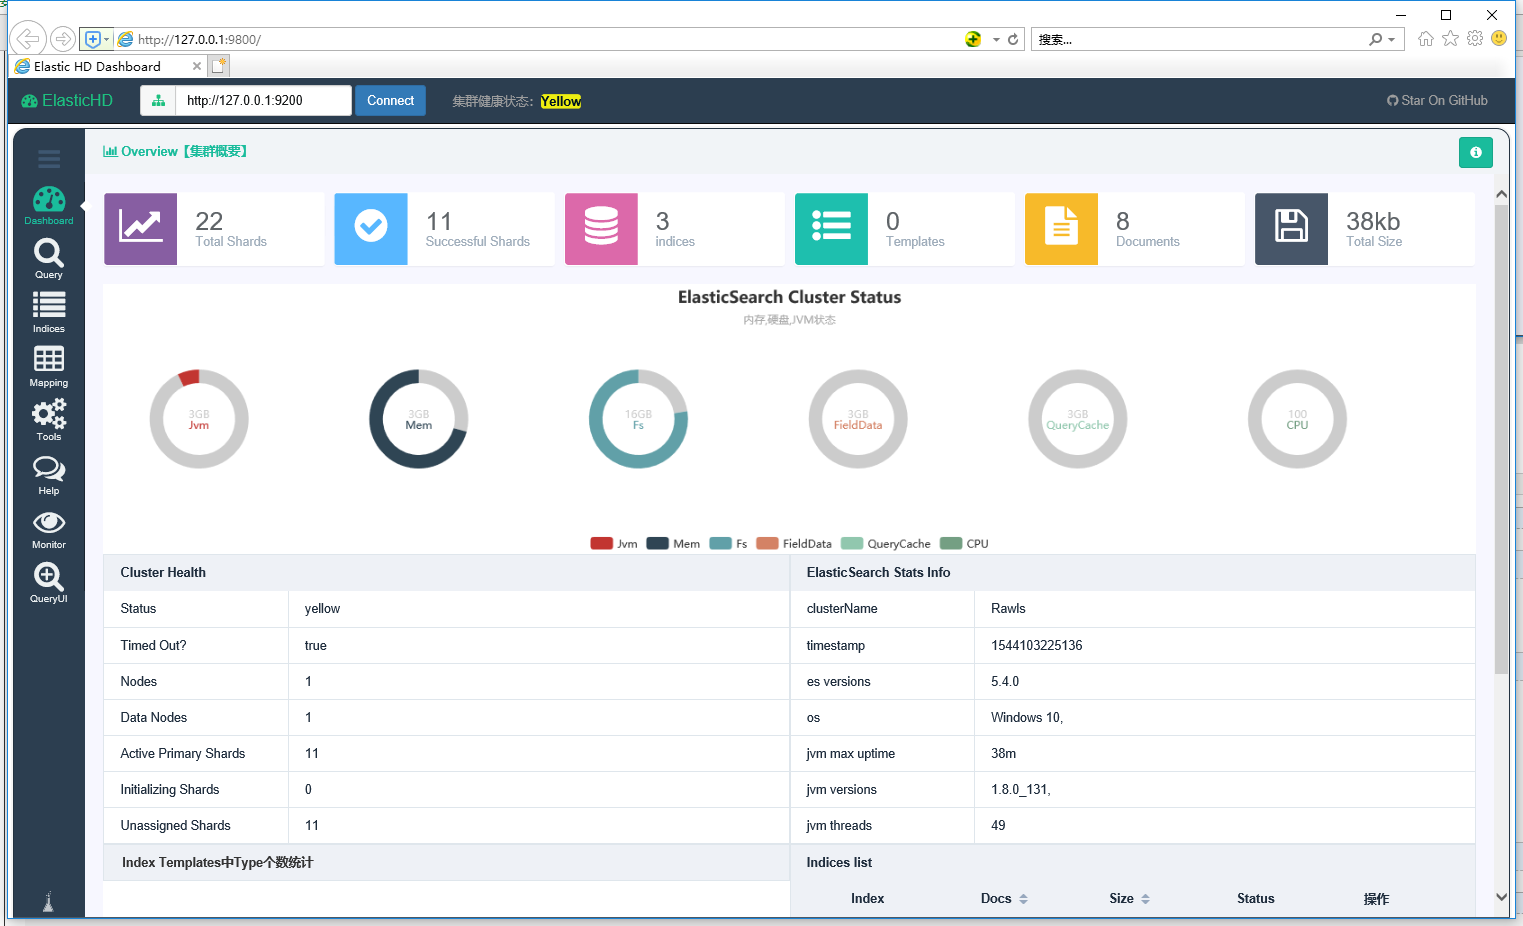1523x926 pixels.
Task: Click the Mem donut chart
Action: point(419,419)
